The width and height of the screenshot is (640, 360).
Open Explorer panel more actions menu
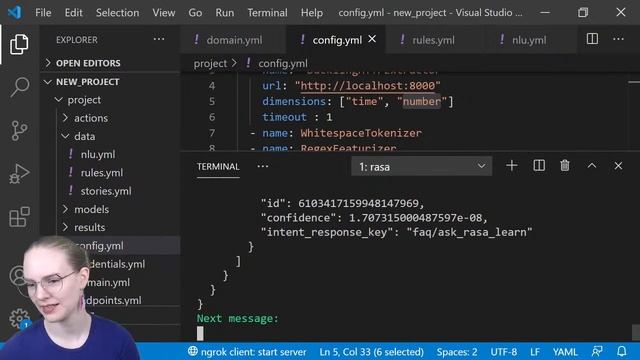coord(159,40)
